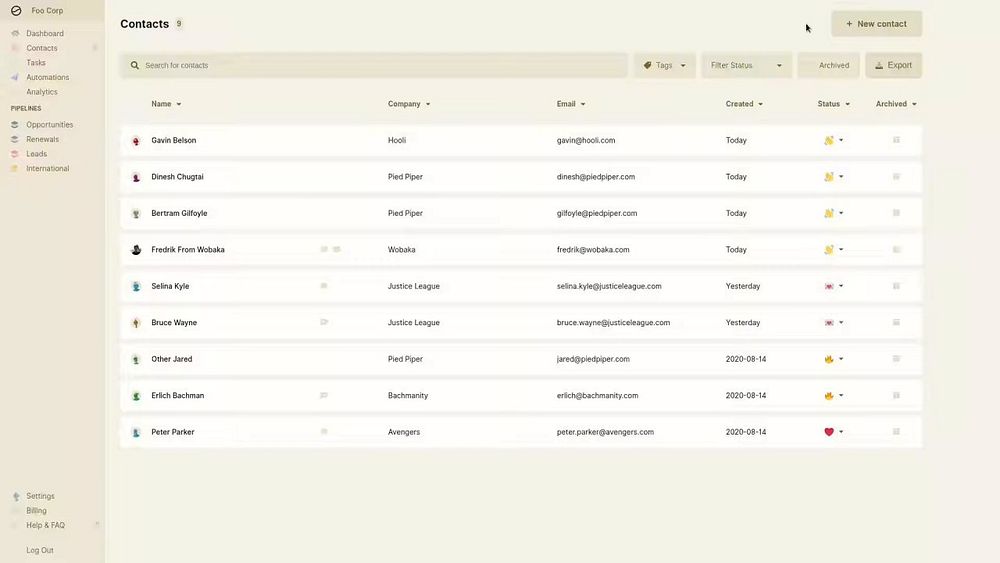Sort contacts by the Archived column
The image size is (1000, 563).
(x=896, y=104)
